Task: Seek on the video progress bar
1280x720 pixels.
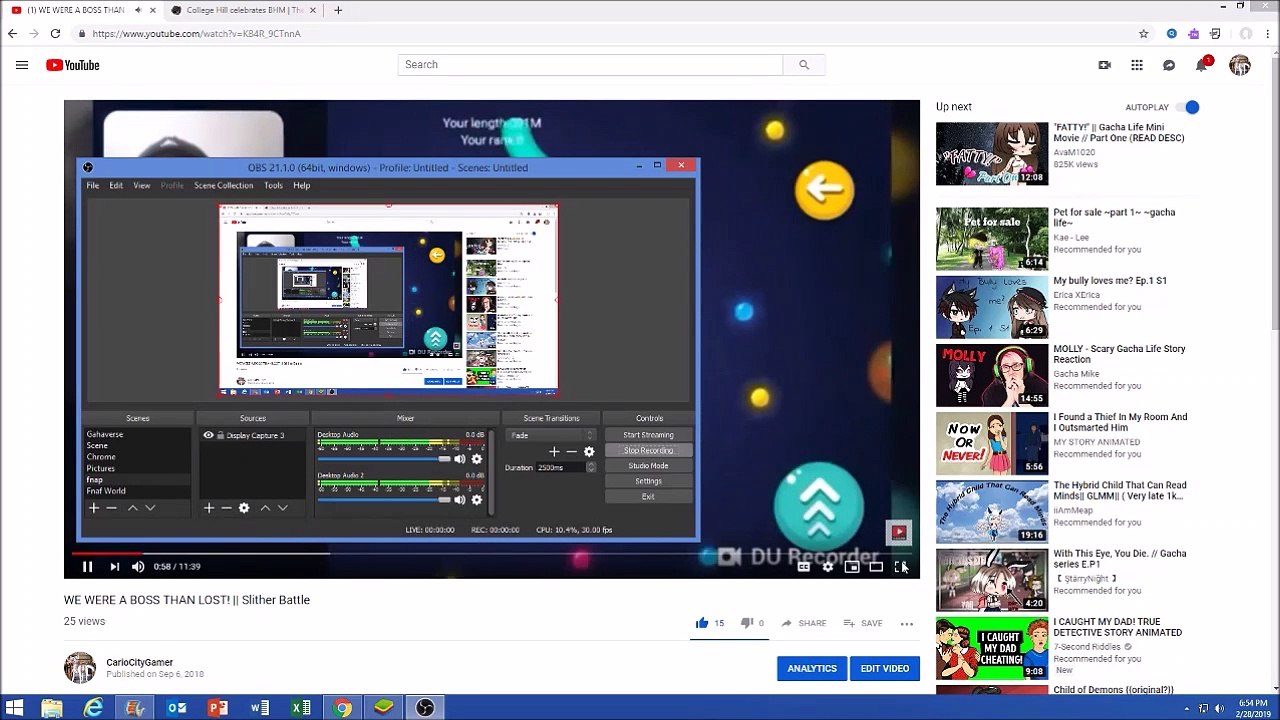Action: tap(491, 552)
